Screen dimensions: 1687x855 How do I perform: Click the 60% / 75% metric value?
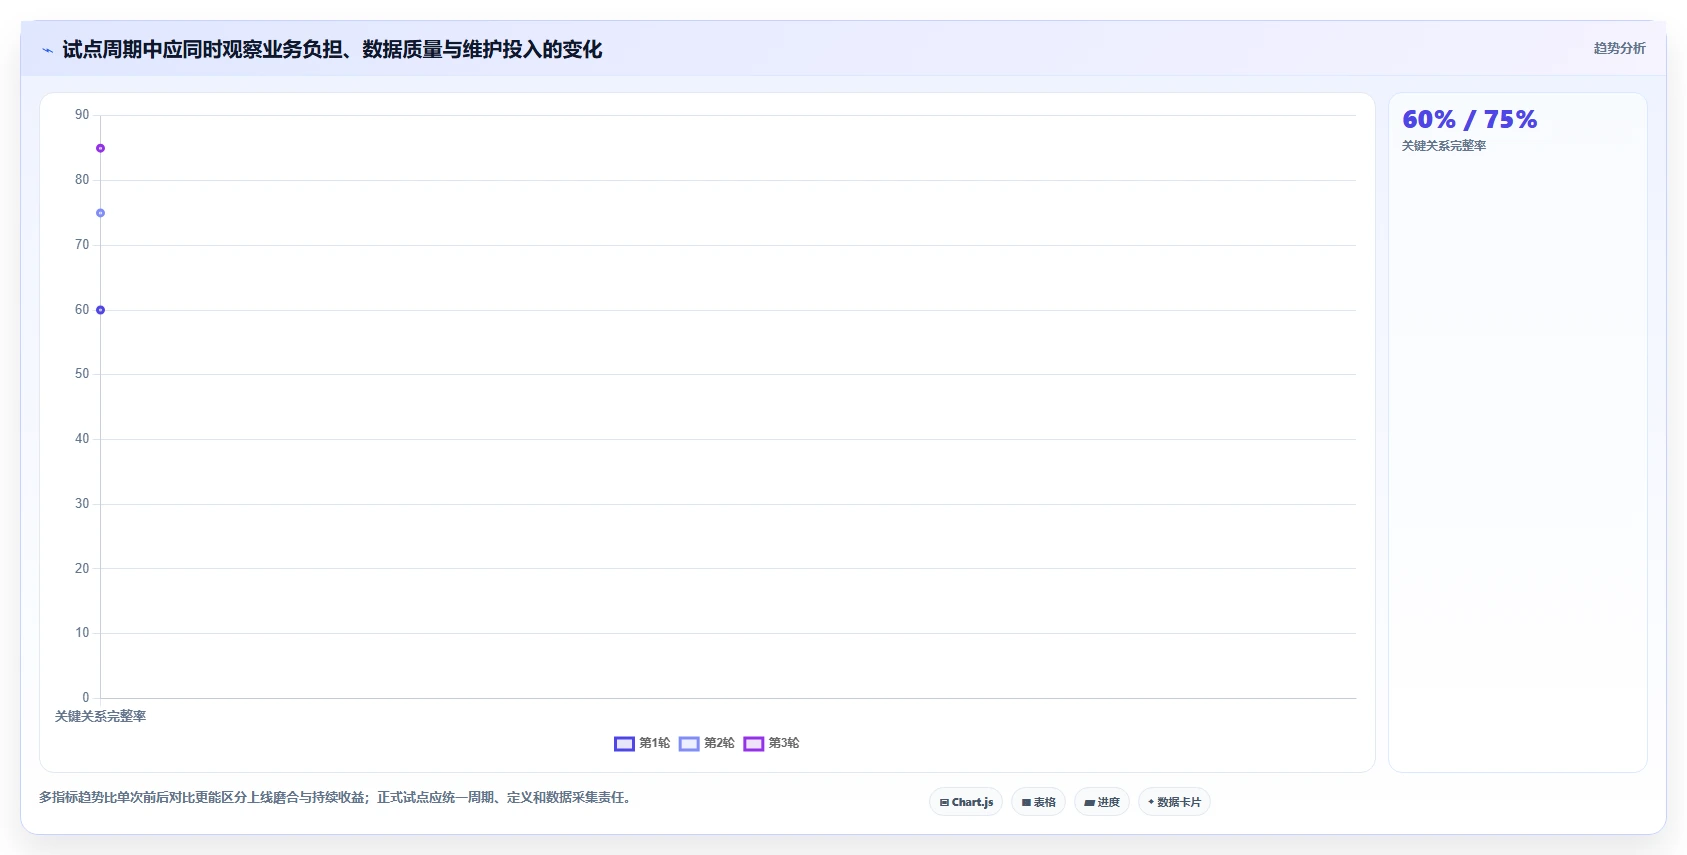(1469, 120)
